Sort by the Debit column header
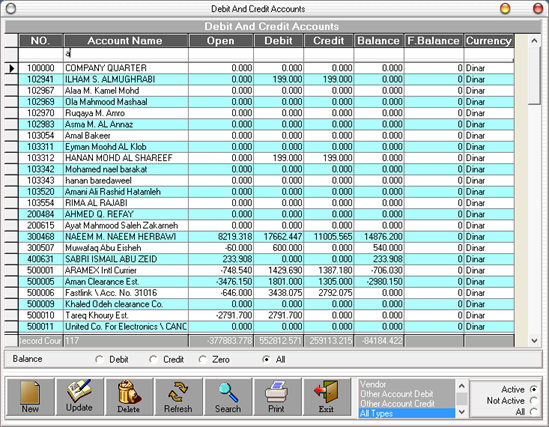 [x=278, y=41]
